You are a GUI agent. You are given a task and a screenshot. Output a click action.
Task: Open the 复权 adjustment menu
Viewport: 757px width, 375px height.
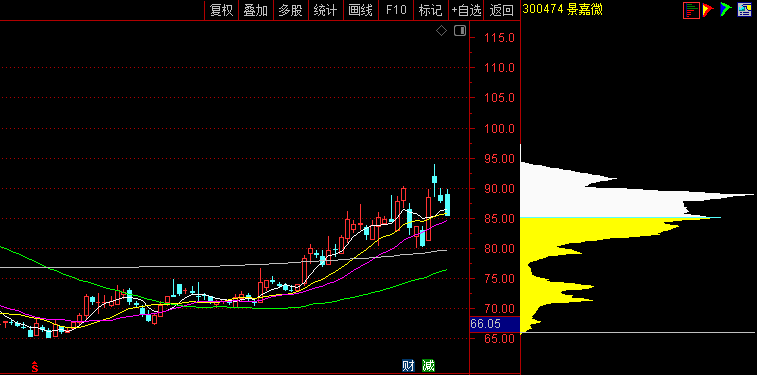coord(222,10)
